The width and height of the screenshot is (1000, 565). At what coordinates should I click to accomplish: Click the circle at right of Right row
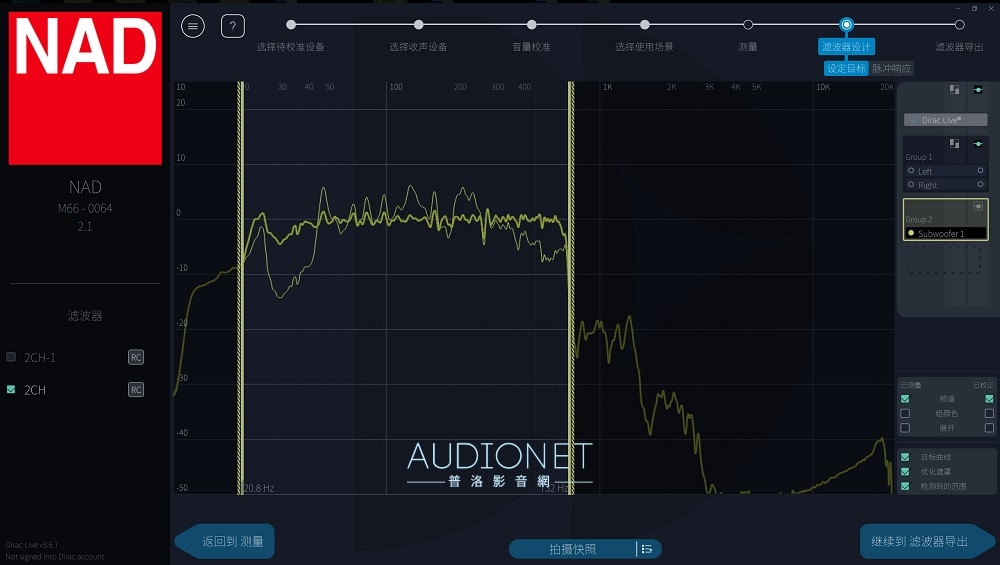pos(980,184)
